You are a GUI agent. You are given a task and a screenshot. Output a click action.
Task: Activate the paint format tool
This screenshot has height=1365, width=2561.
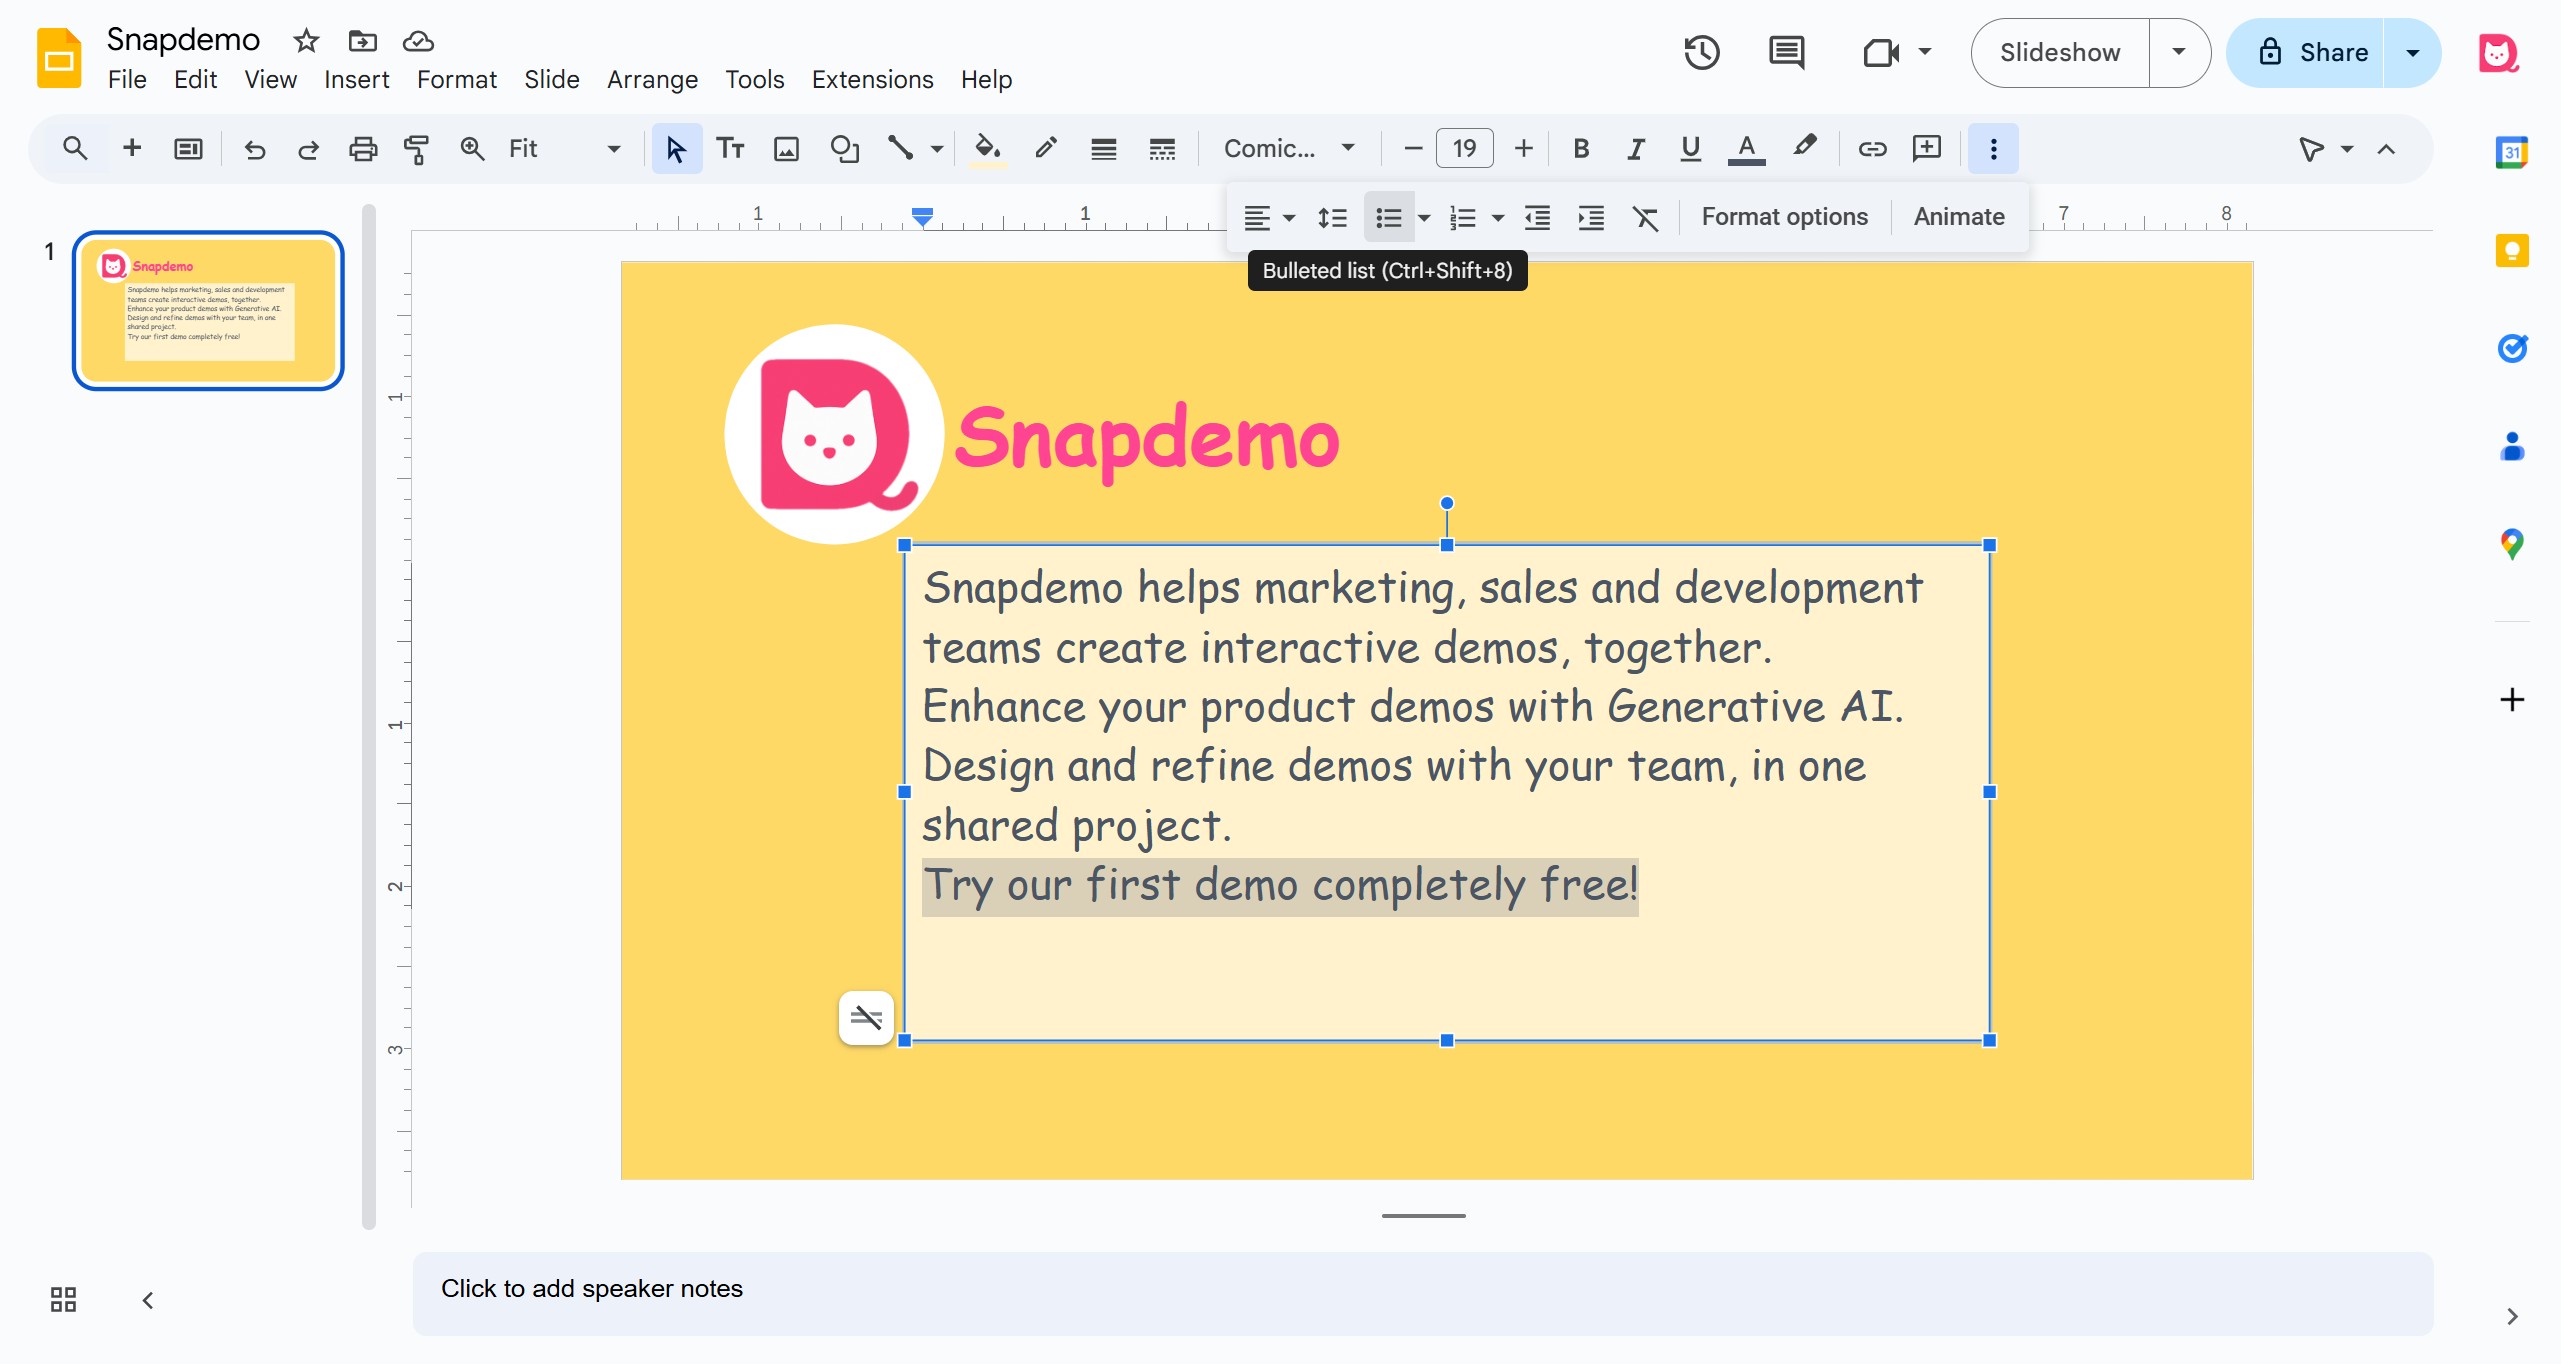click(417, 149)
